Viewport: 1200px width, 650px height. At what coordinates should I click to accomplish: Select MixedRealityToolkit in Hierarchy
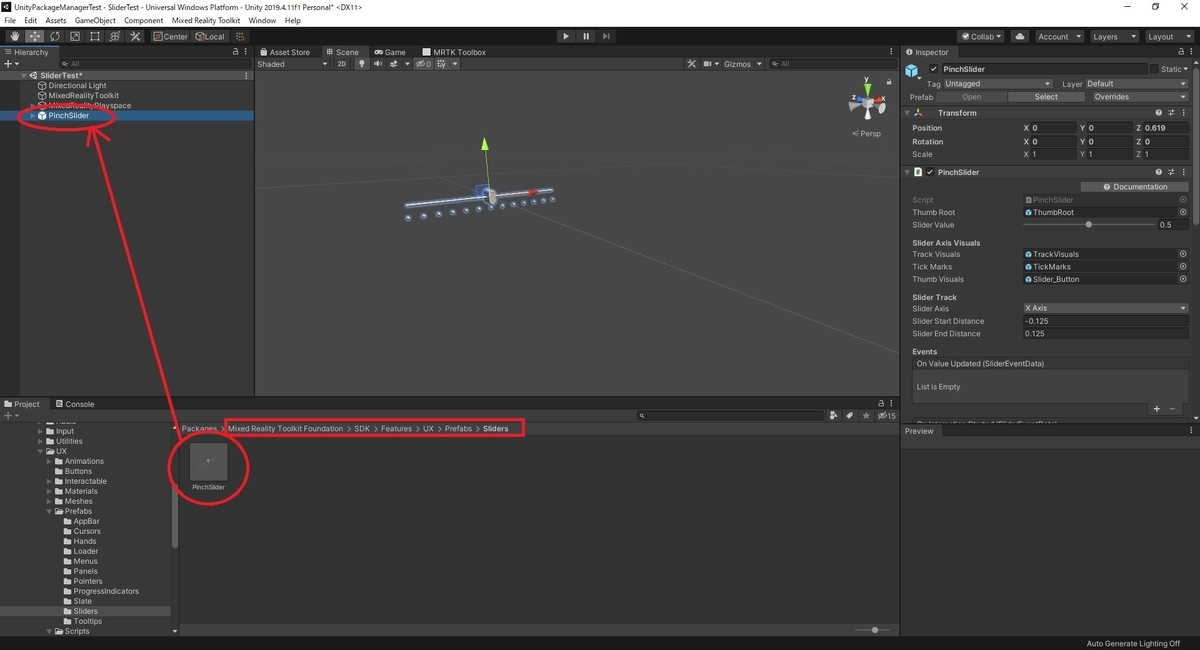tap(83, 96)
